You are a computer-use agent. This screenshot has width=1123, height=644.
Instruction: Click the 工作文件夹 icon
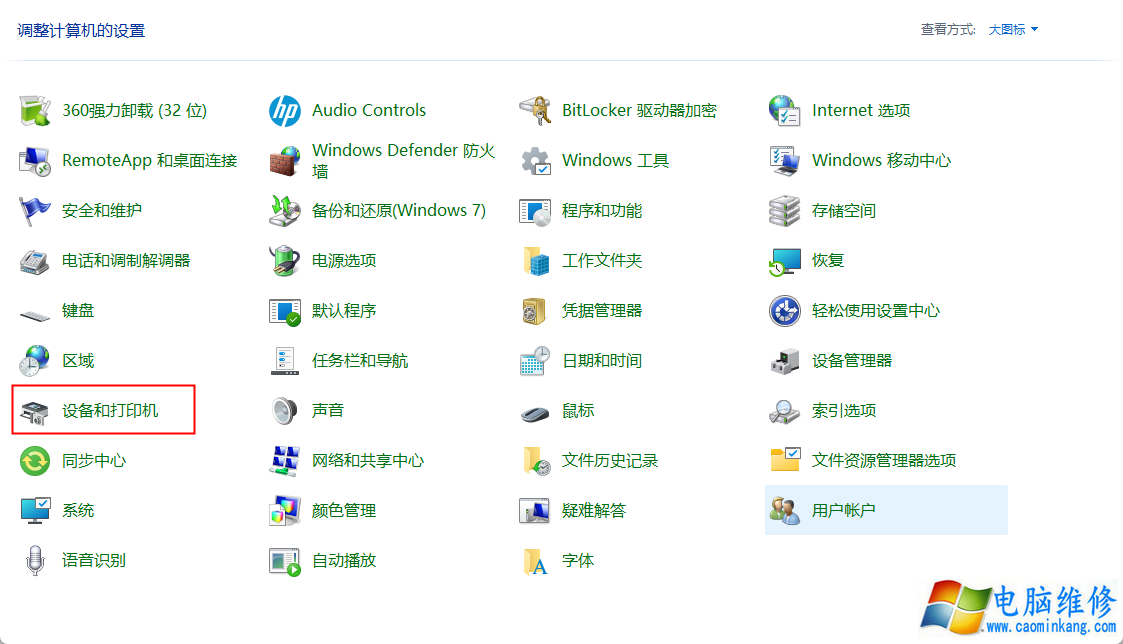point(534,261)
